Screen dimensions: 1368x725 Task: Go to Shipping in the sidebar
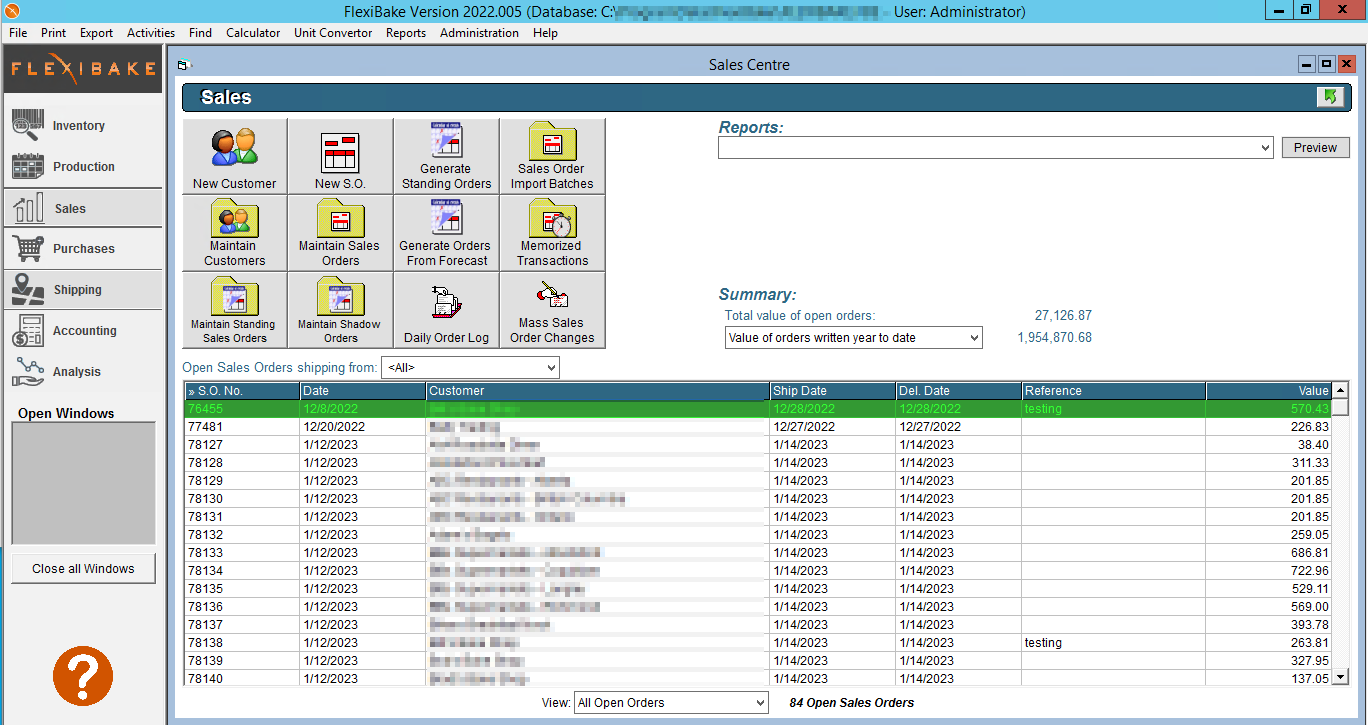82,290
